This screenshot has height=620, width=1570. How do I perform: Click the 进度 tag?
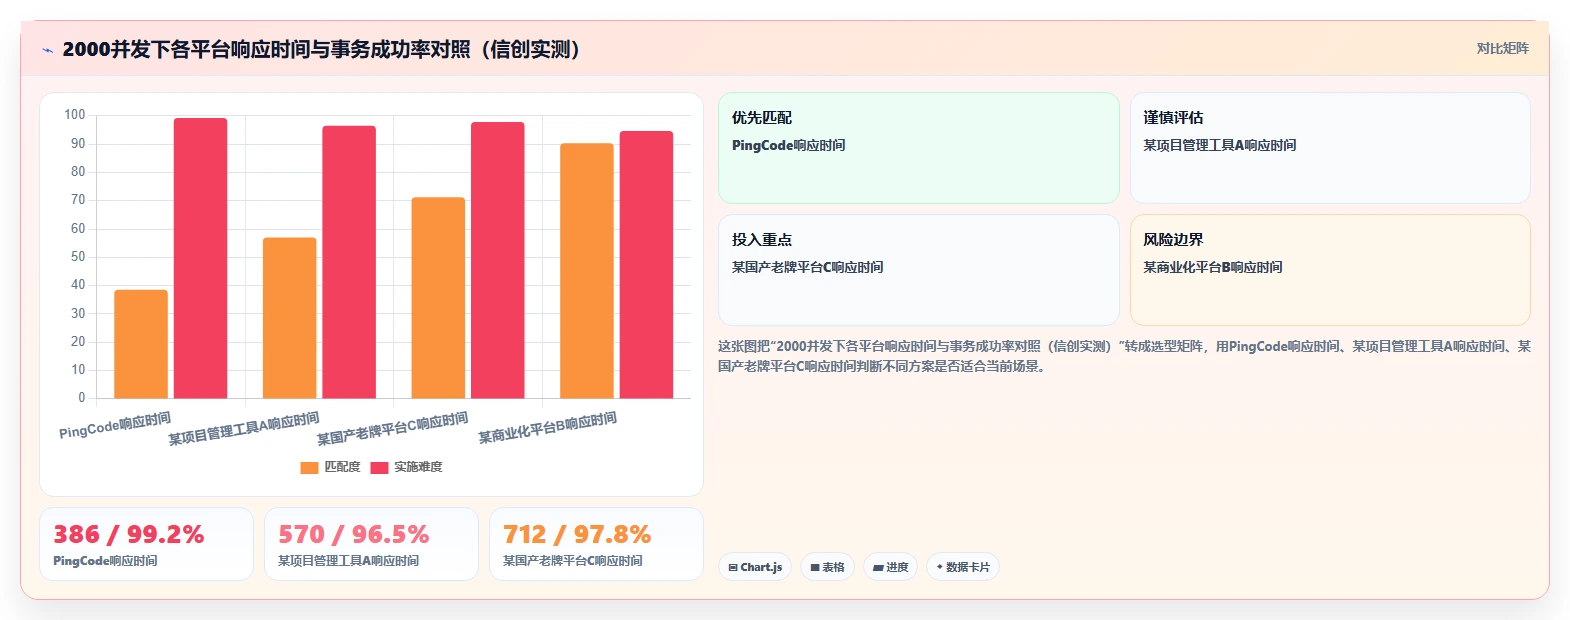(x=890, y=567)
